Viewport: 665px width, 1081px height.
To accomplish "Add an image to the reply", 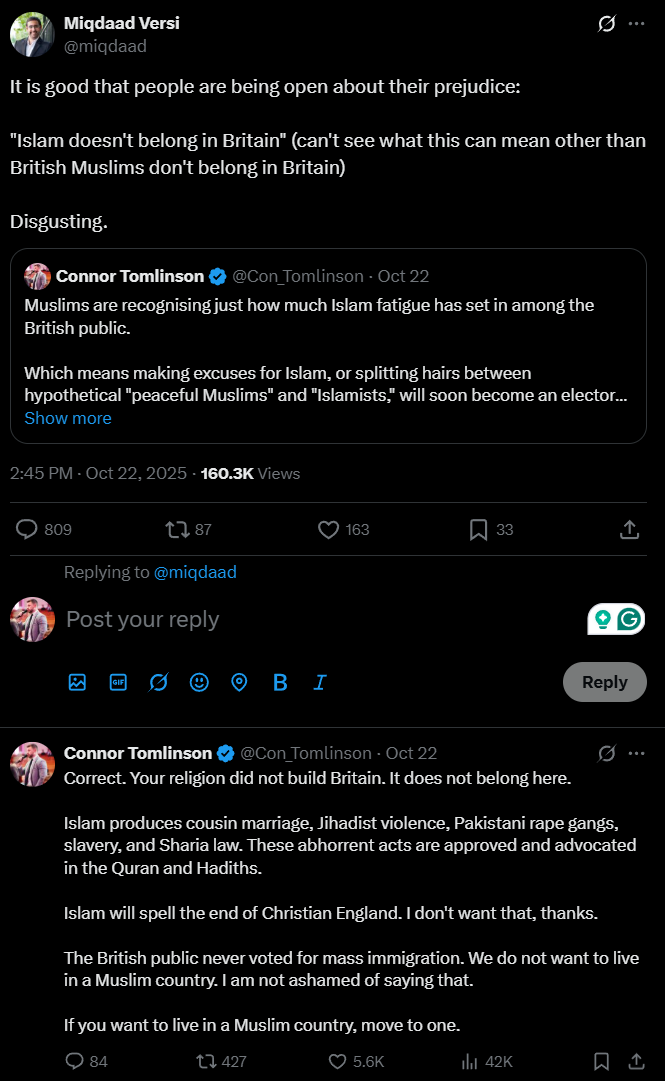I will (77, 682).
